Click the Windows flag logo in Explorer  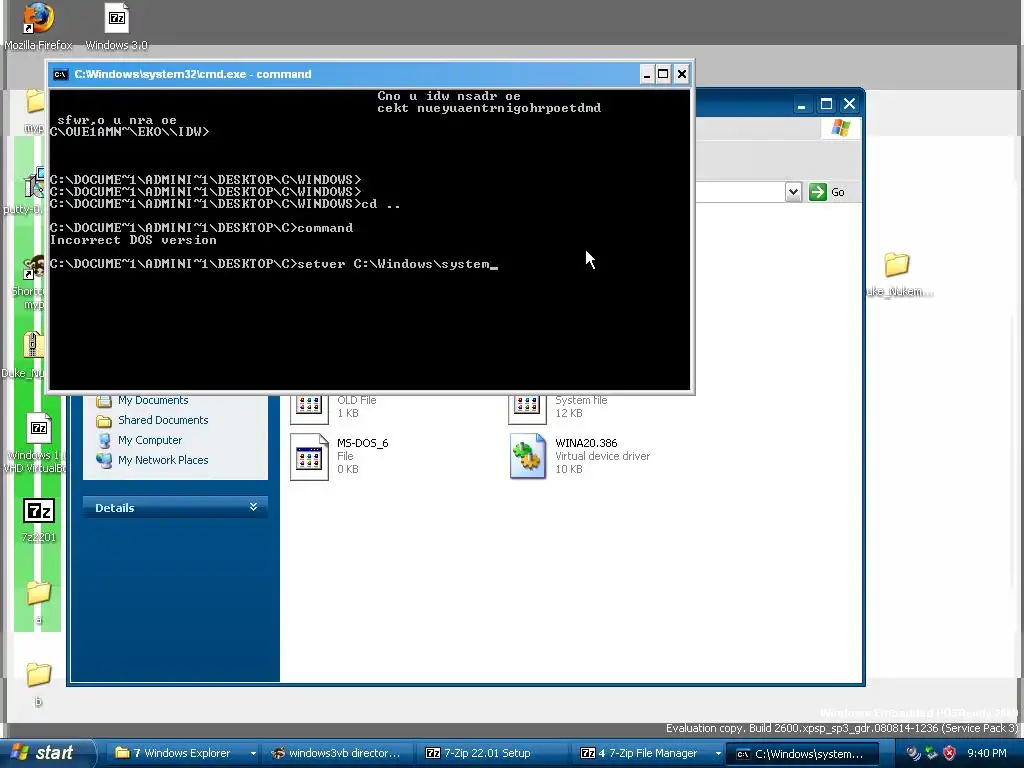point(840,127)
